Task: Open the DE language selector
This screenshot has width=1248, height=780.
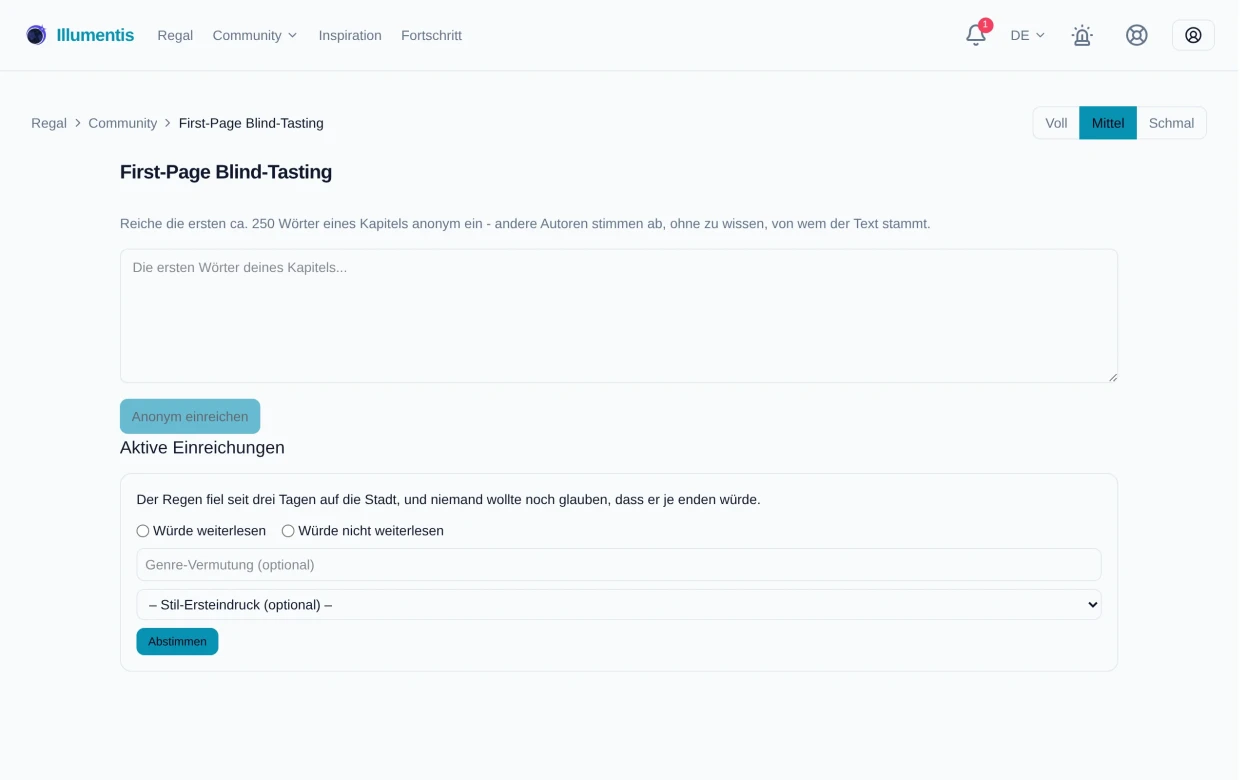Action: pos(1027,35)
